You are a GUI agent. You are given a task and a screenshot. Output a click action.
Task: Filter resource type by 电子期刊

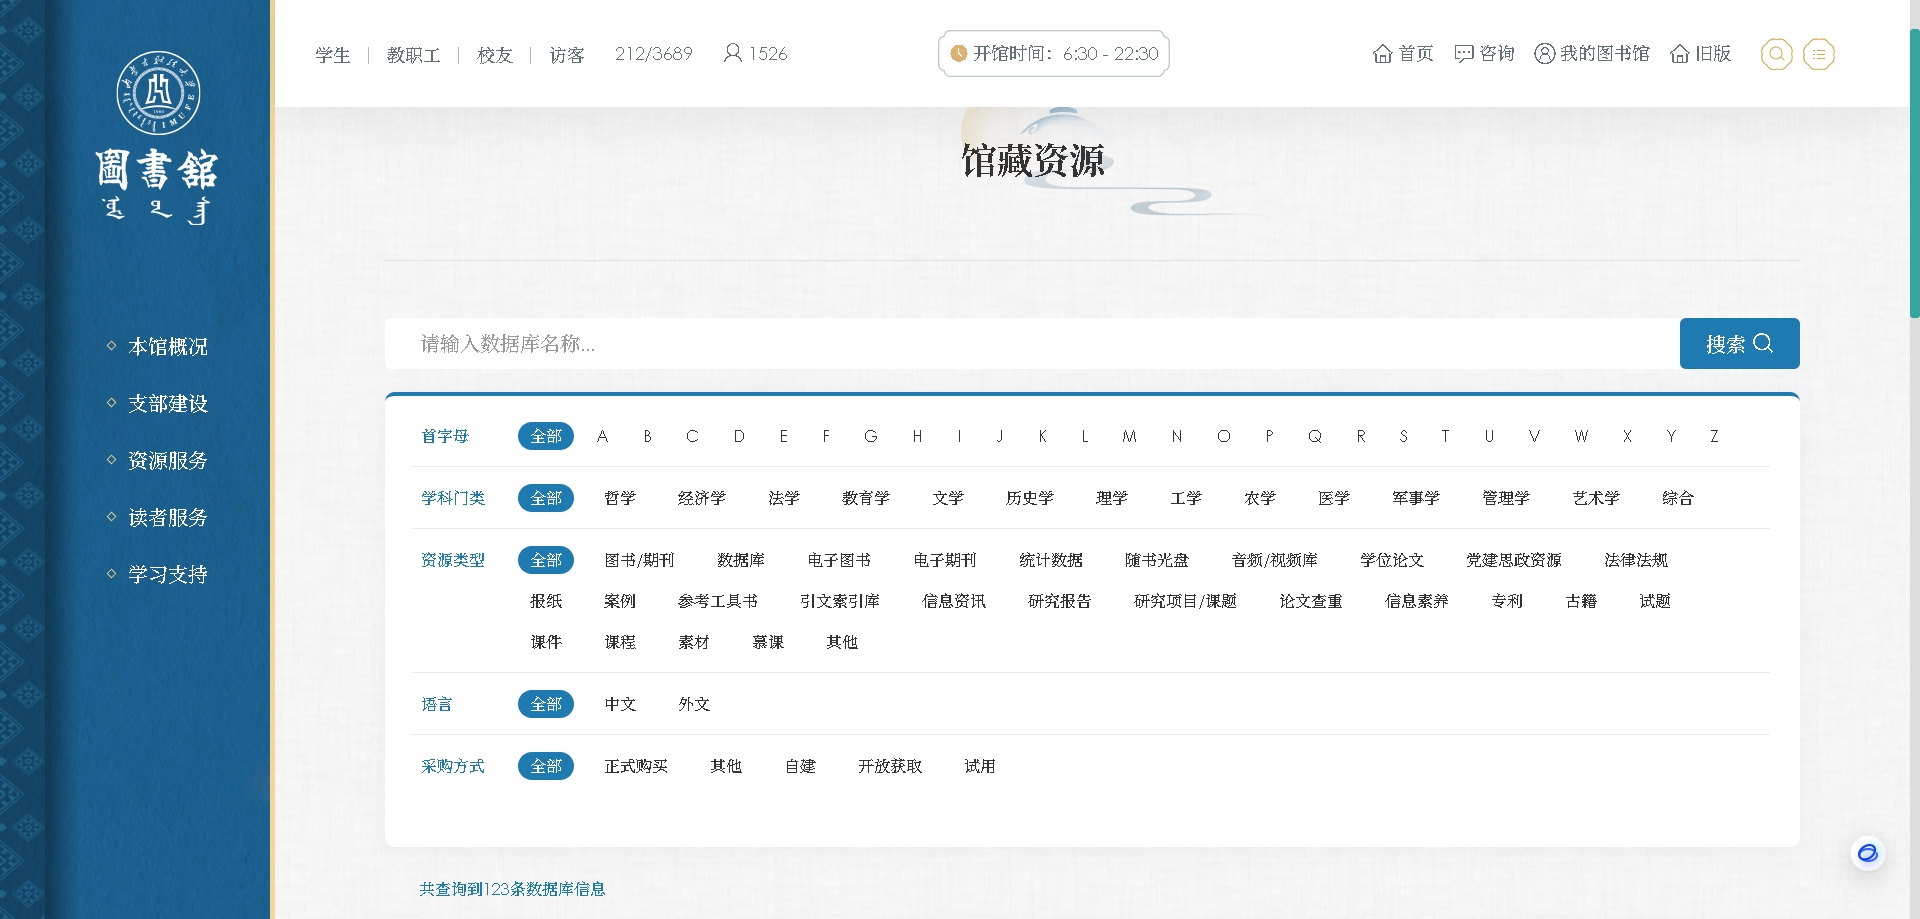point(944,560)
